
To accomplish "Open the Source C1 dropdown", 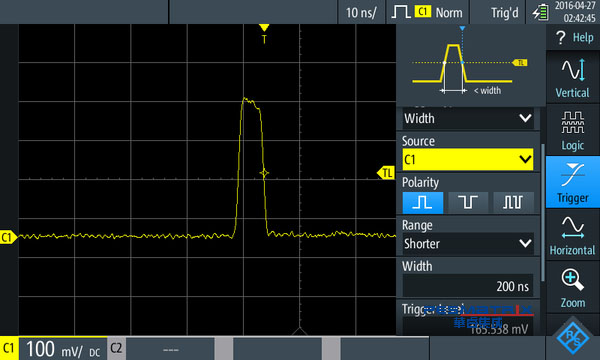I will [468, 160].
